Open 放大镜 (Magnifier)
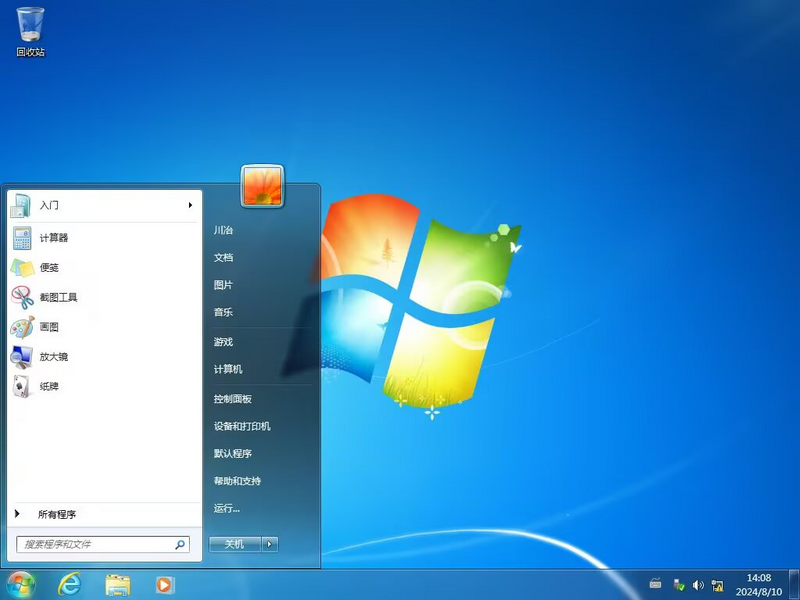 pos(54,357)
